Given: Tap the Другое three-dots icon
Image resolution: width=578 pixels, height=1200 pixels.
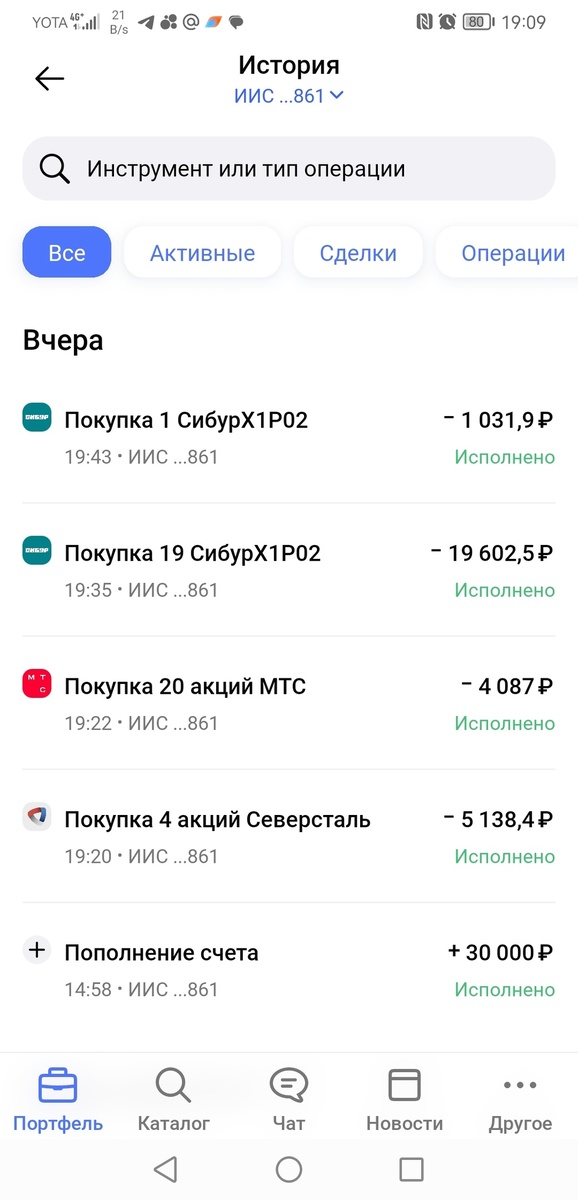Looking at the screenshot, I should tap(520, 1083).
